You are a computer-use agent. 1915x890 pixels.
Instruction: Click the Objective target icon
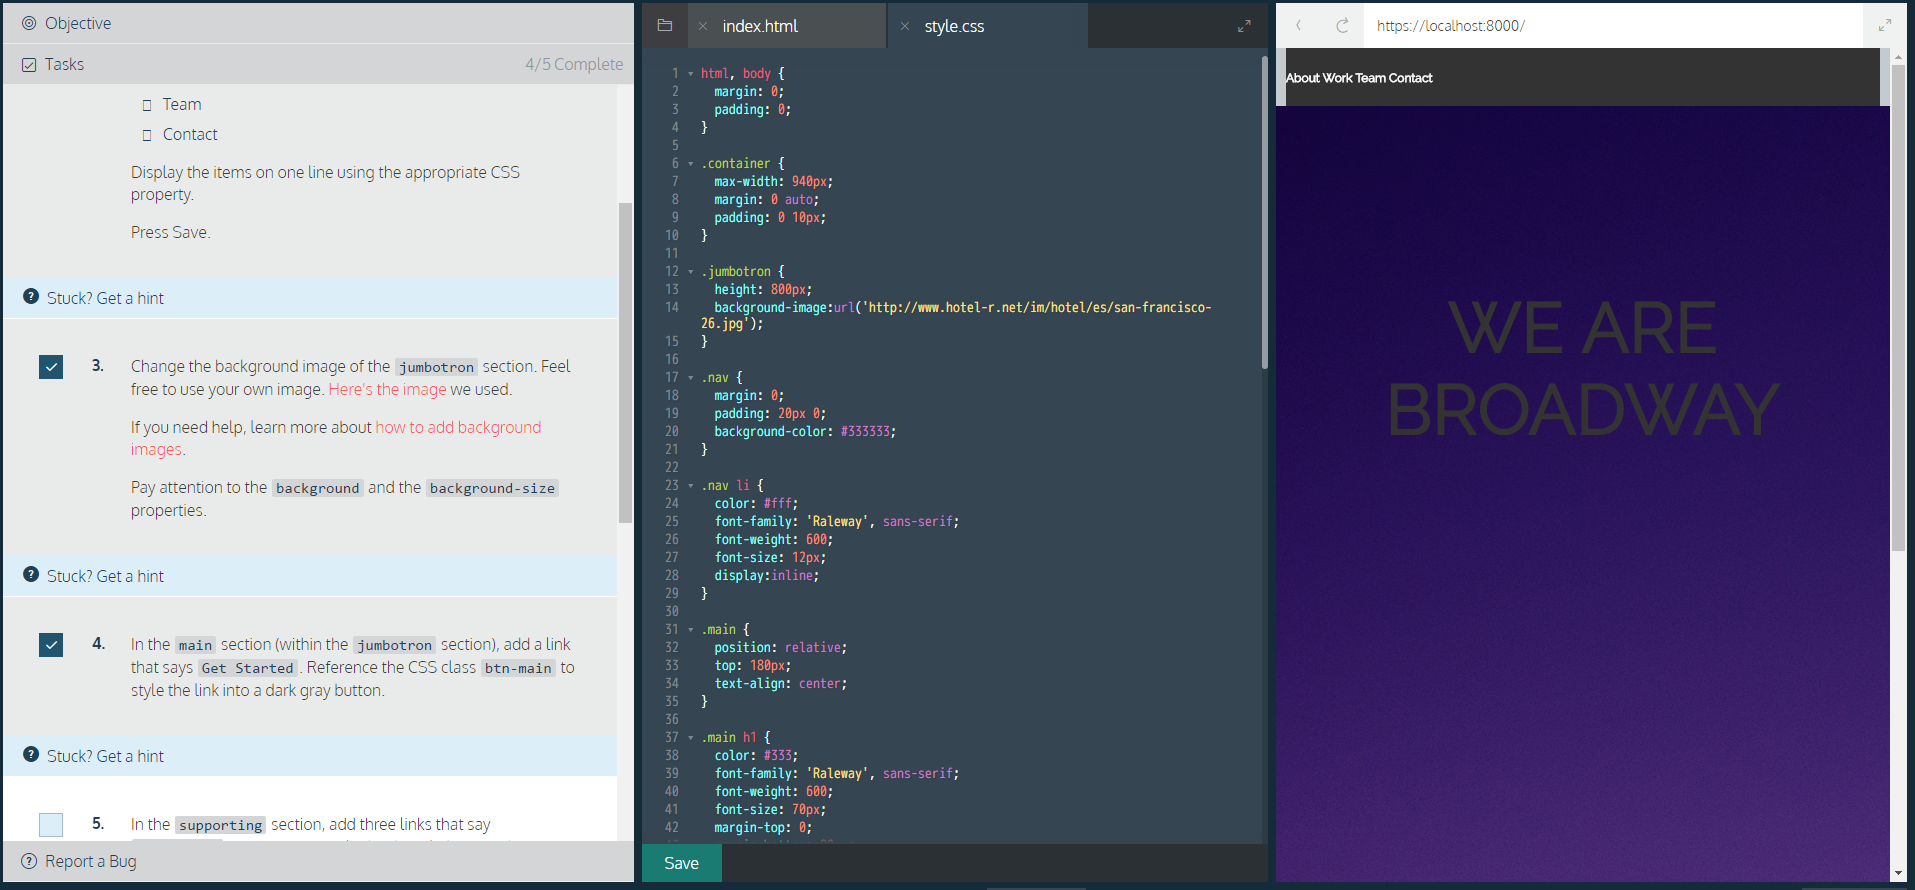coord(29,23)
